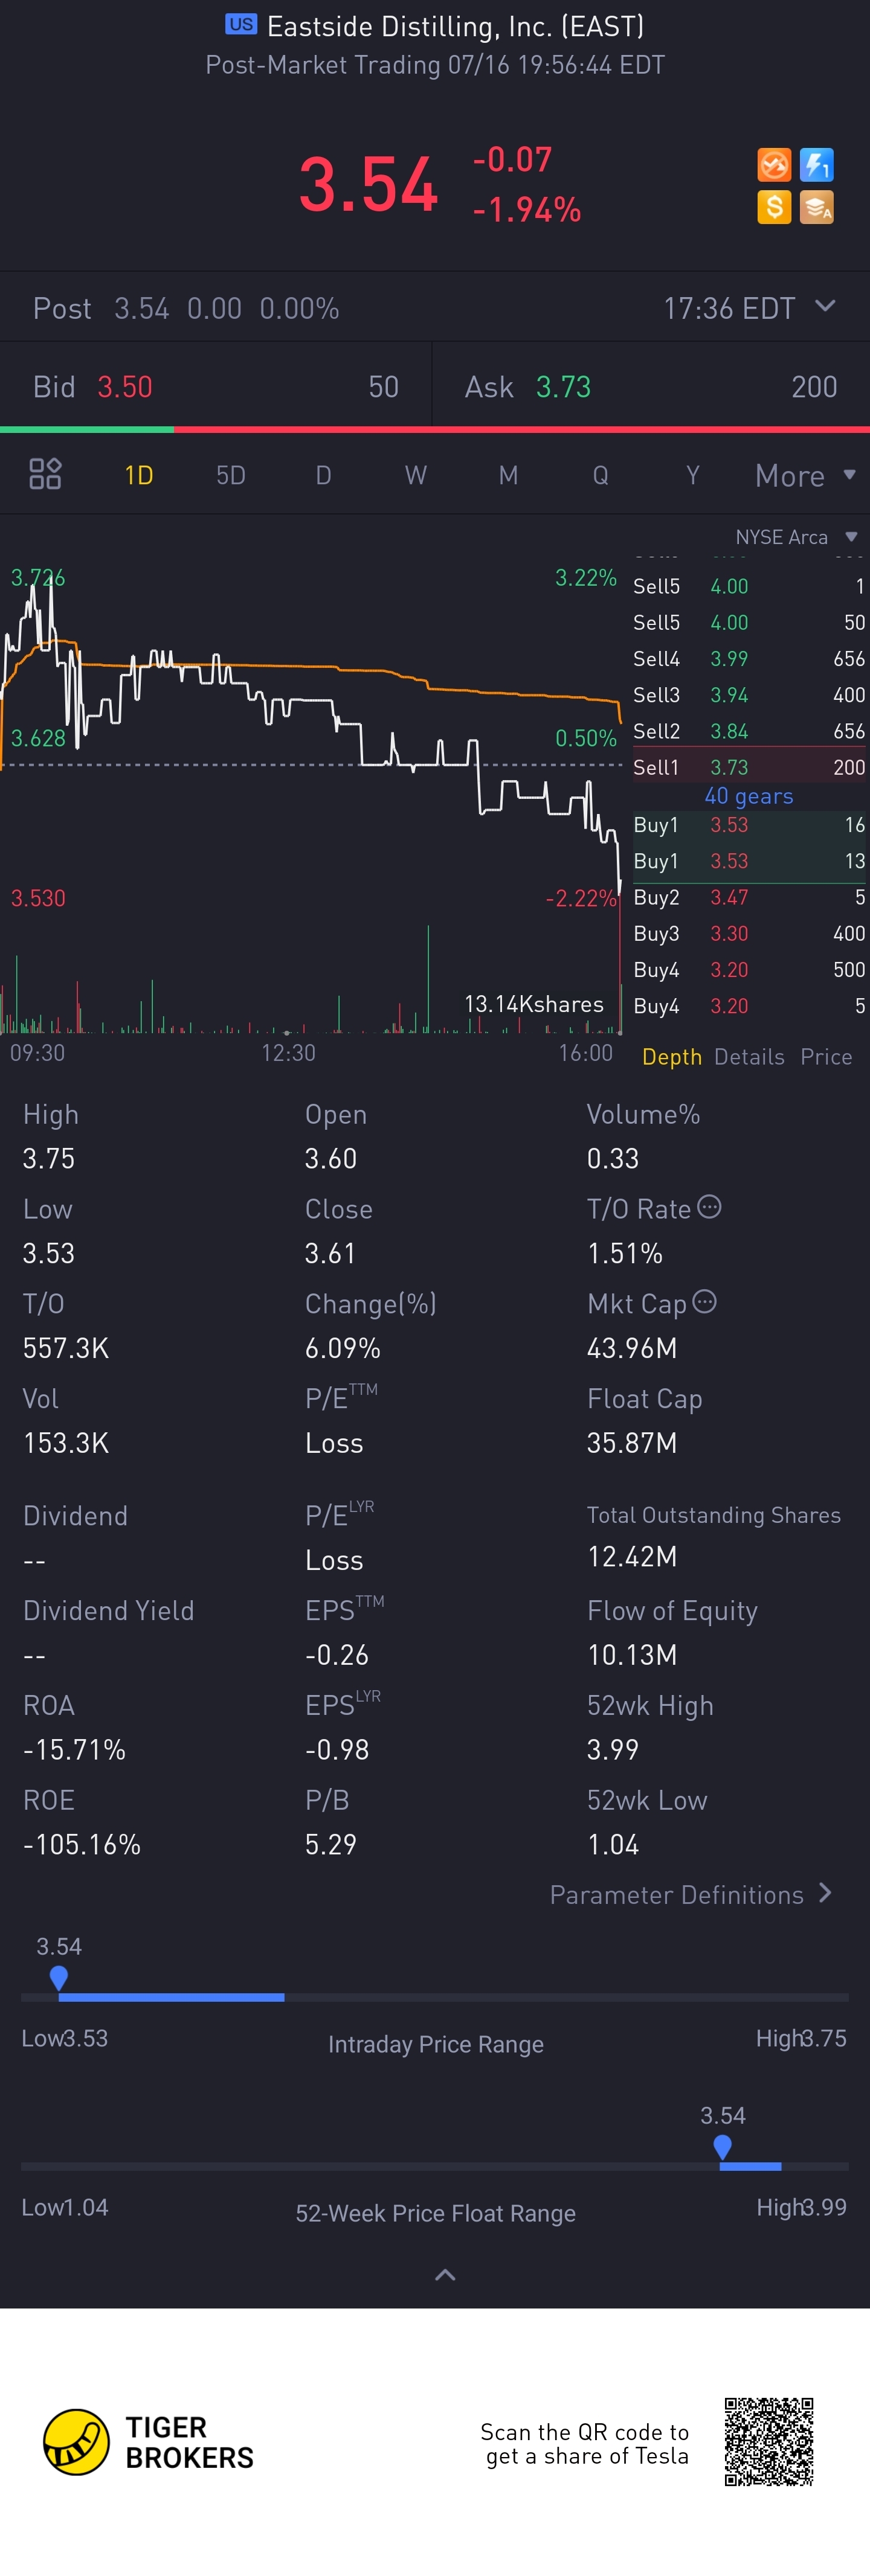This screenshot has height=2576, width=870.
Task: Tap the Change(%) value 6.09%
Action: [343, 1348]
